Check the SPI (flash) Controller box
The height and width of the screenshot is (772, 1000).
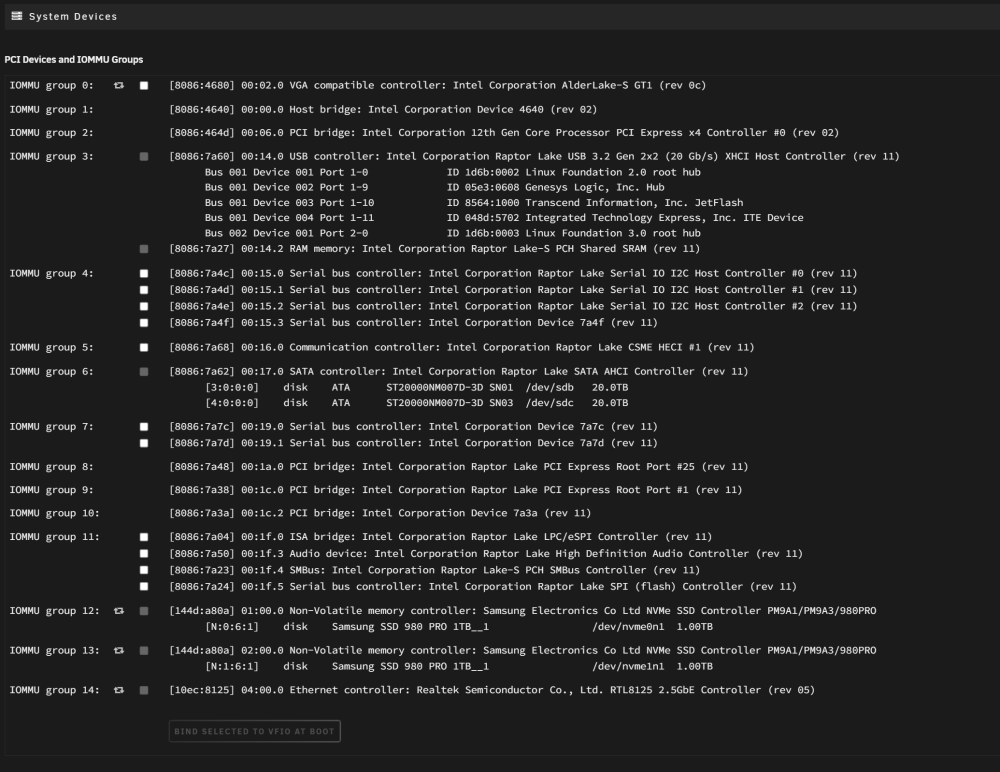144,587
